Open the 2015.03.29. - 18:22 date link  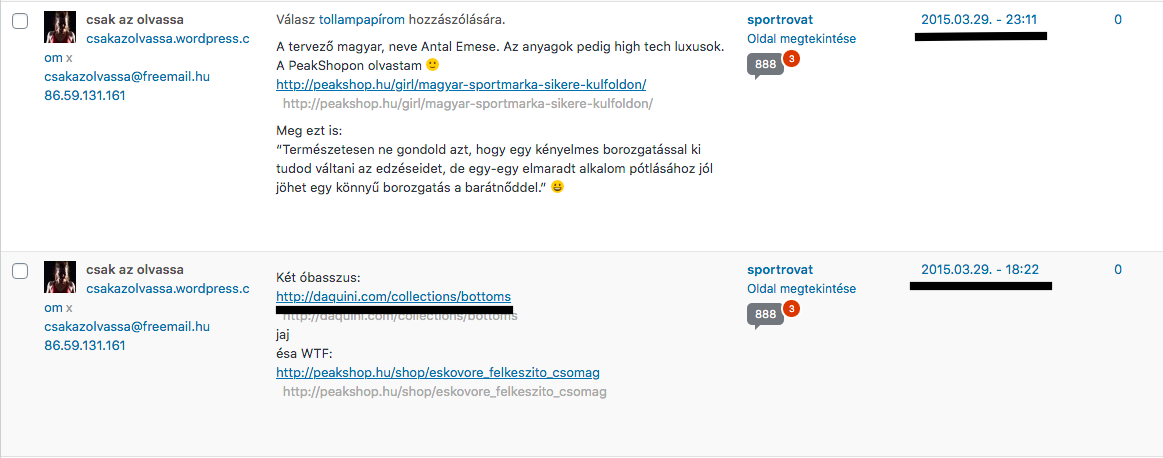pyautogui.click(x=979, y=269)
